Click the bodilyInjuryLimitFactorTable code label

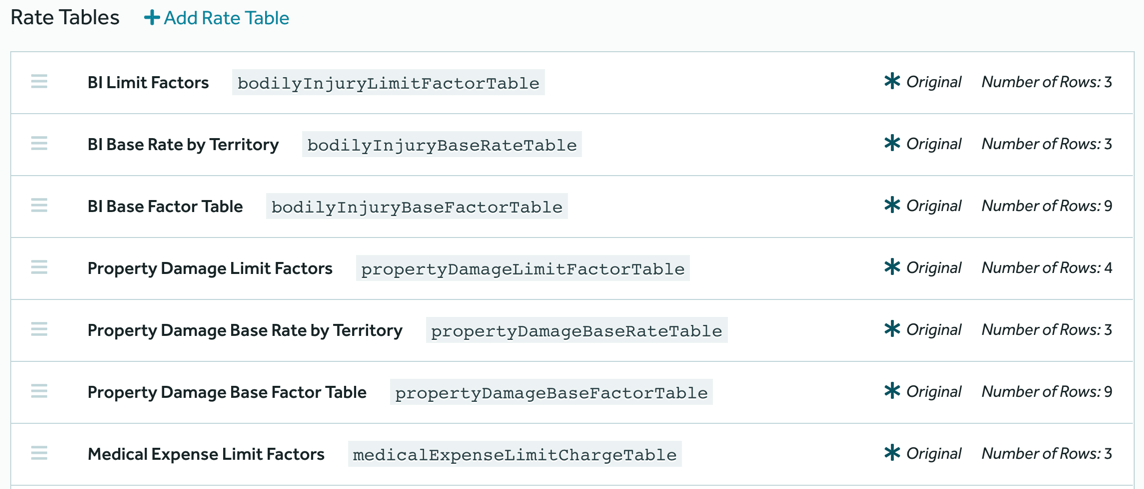click(x=388, y=83)
